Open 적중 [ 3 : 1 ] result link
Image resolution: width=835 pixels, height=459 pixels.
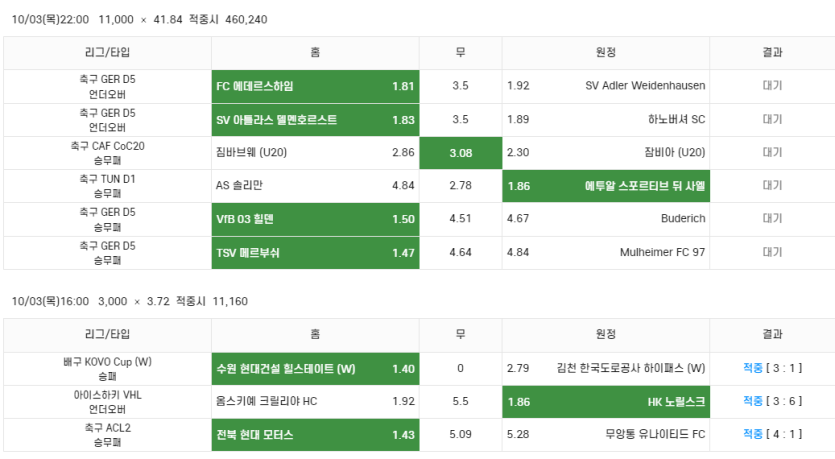772,368
